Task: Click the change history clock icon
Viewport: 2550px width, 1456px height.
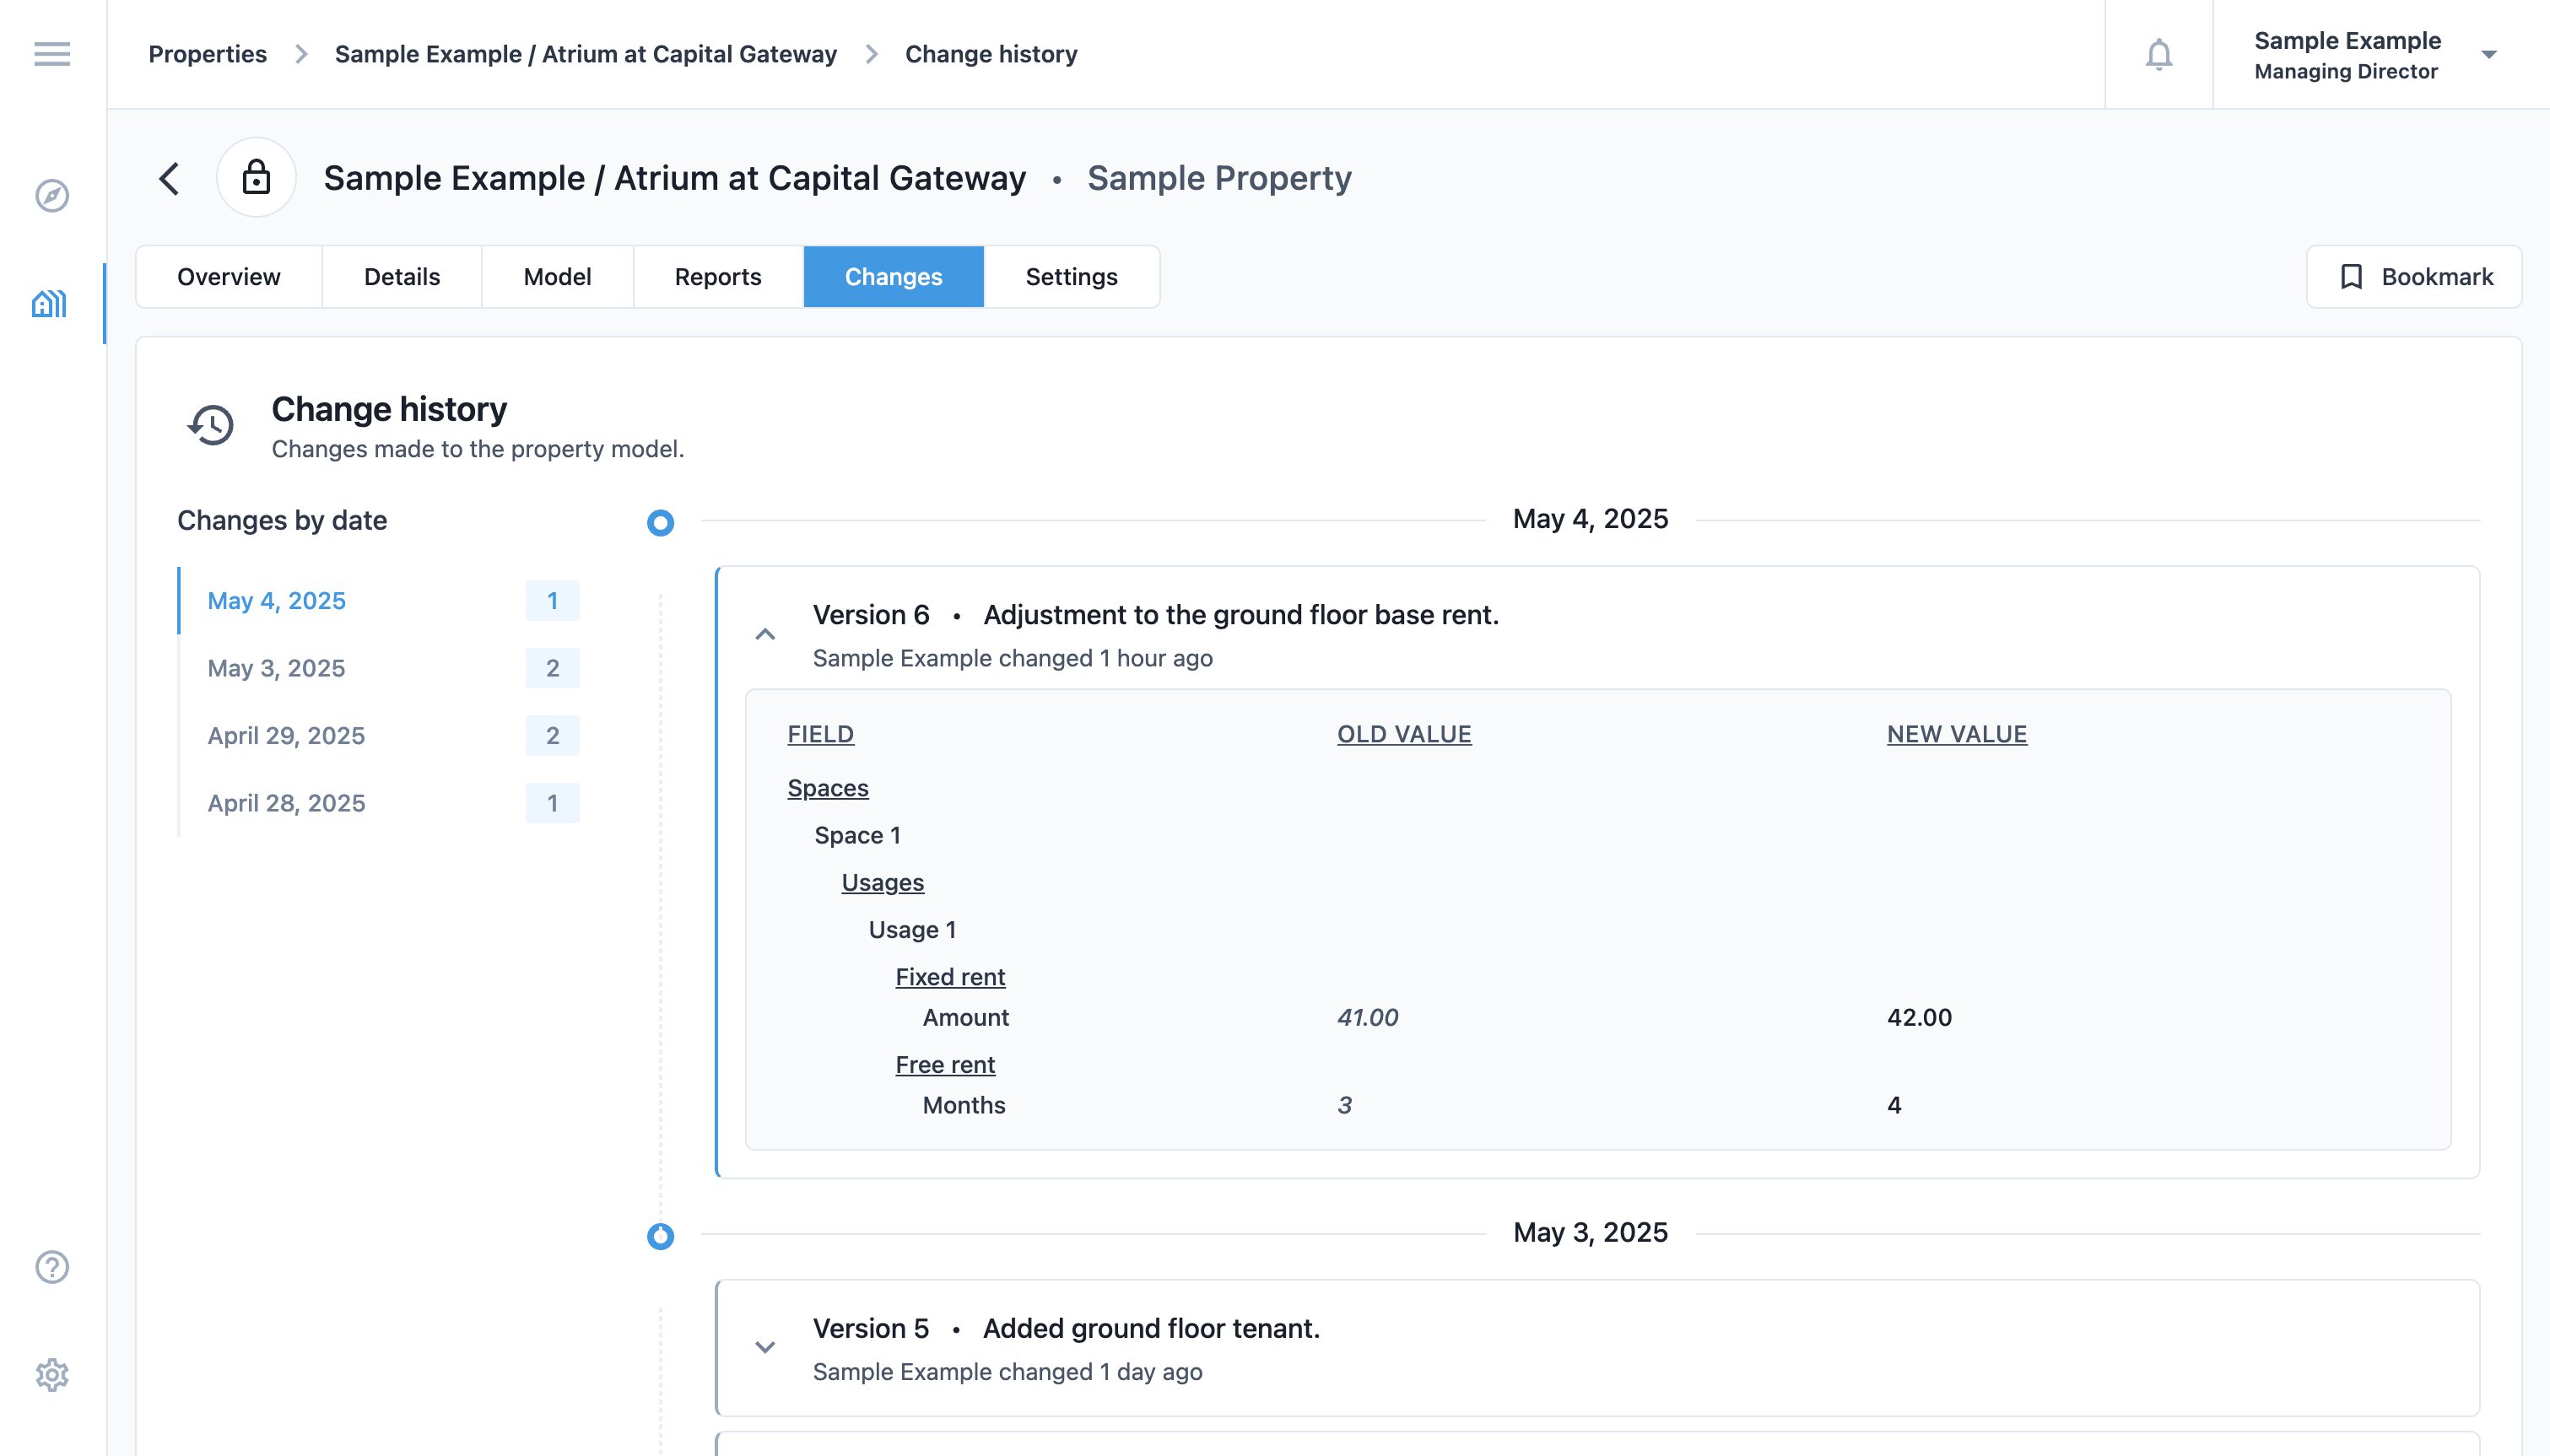Action: 211,425
